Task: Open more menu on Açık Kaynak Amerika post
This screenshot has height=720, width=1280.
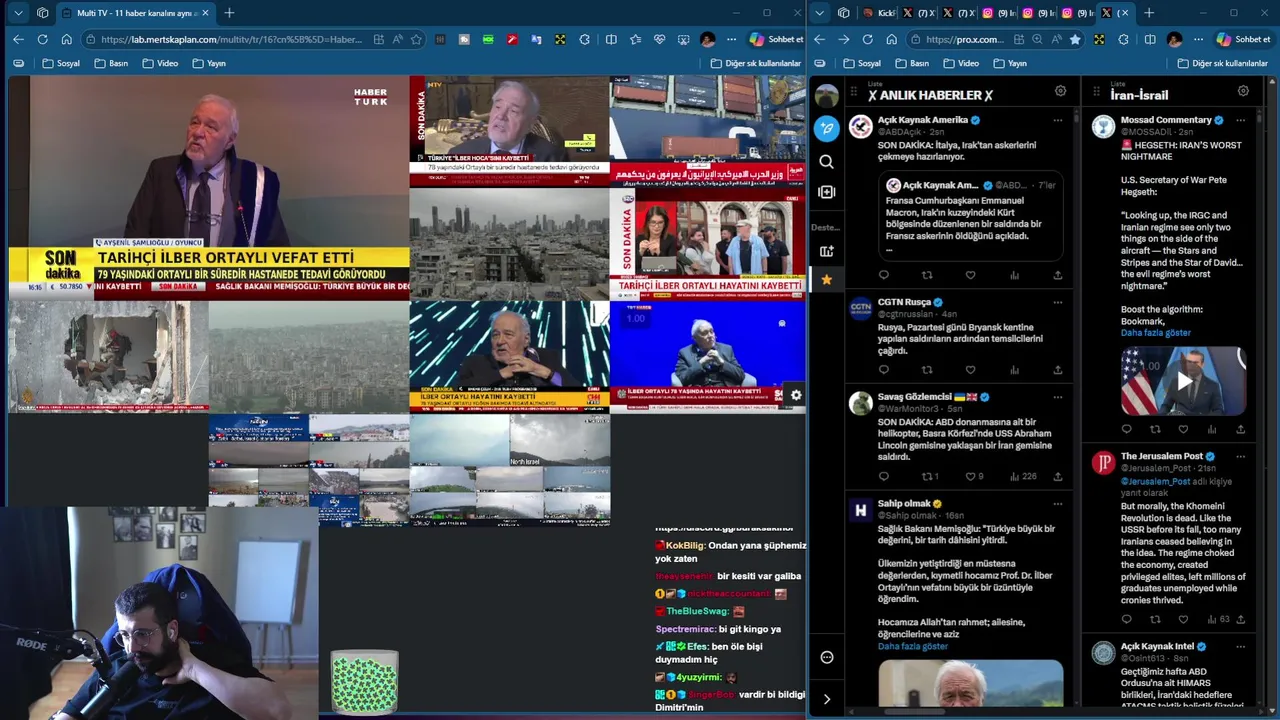Action: click(x=1057, y=120)
